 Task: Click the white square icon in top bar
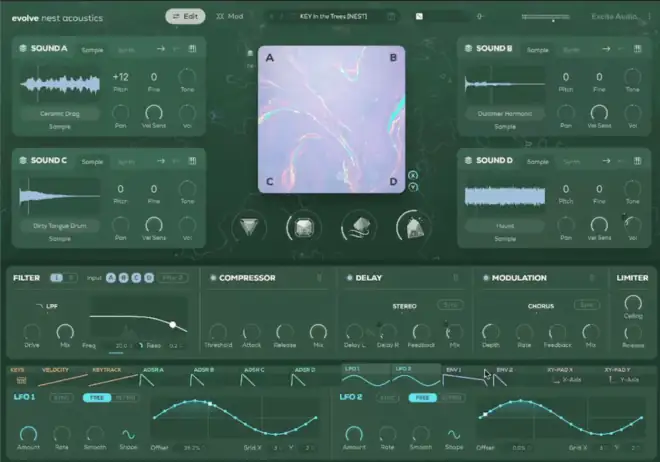pyautogui.click(x=419, y=16)
